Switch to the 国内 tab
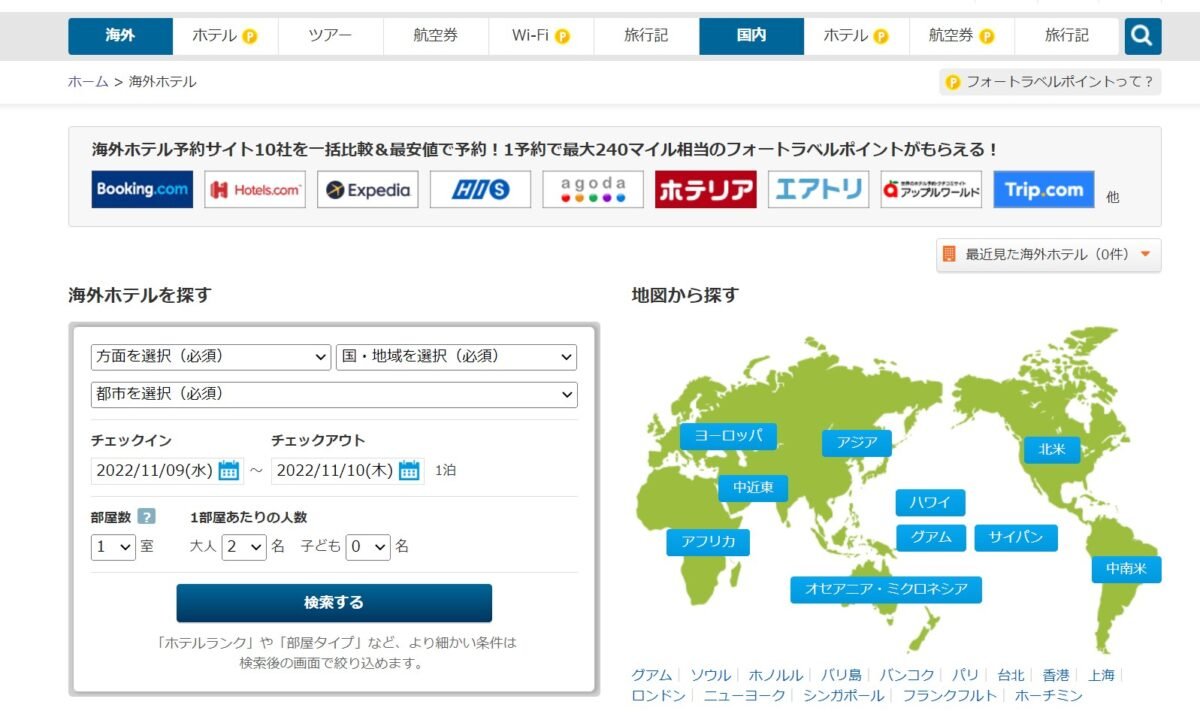The width and height of the screenshot is (1200, 717). coord(751,35)
